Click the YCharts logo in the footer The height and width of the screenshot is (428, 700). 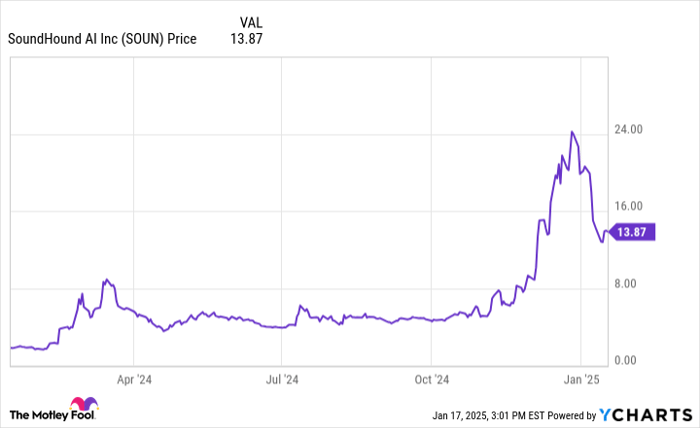coord(645,414)
